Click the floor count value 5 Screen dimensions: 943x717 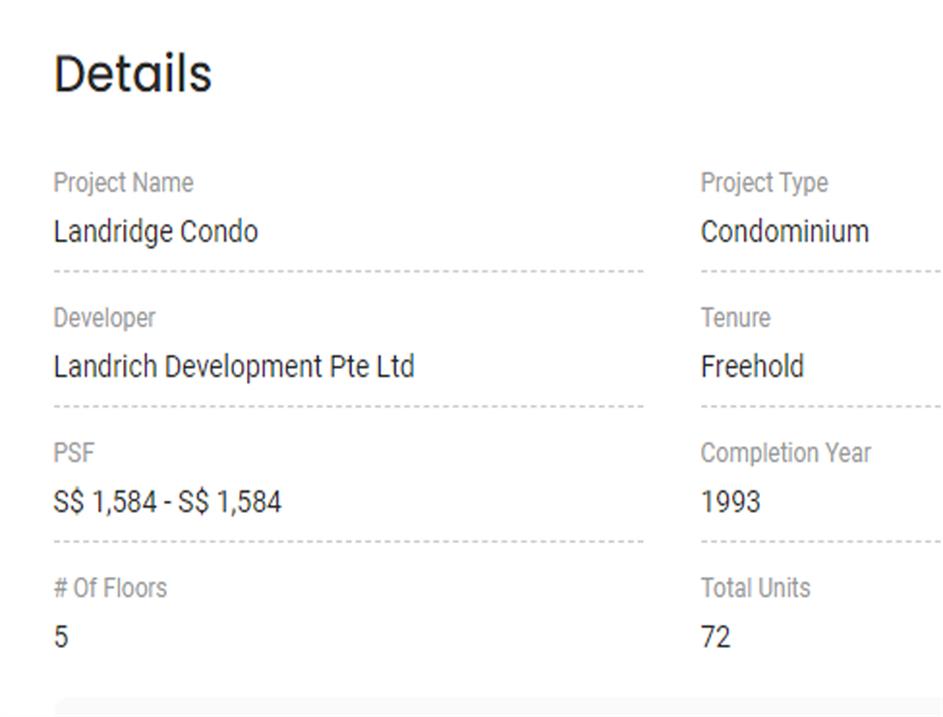point(61,637)
